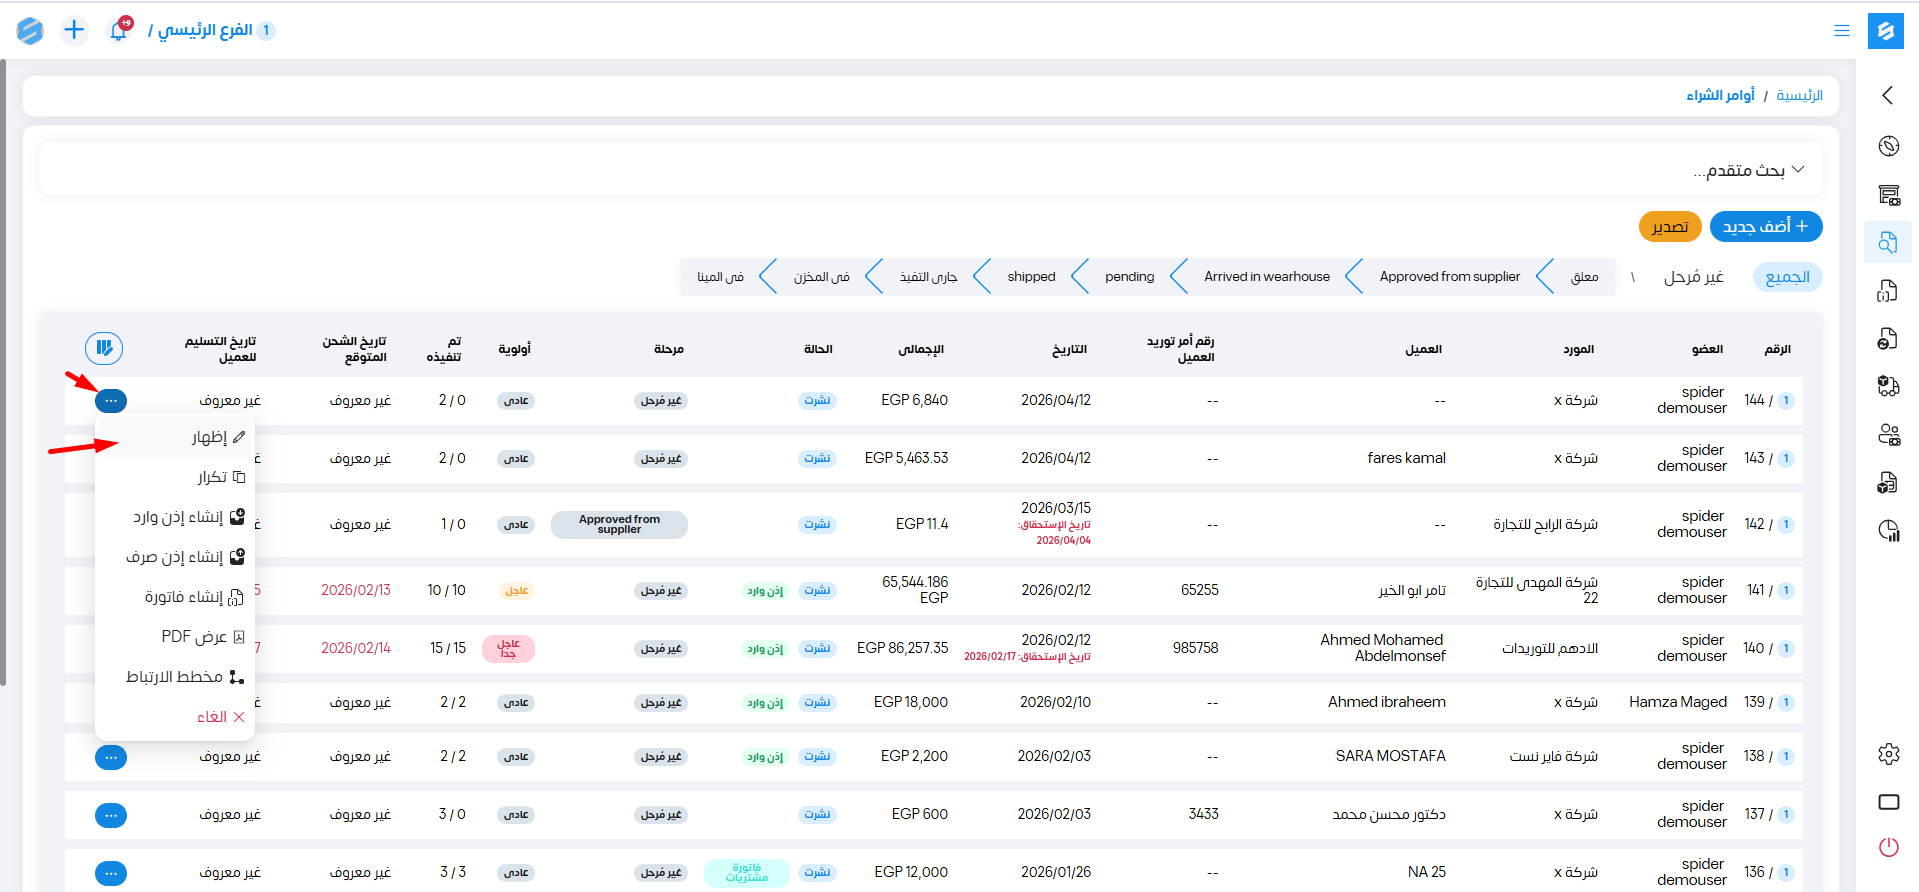Click the orange 'تصدير' export button
The width and height of the screenshot is (1919, 892).
(x=1669, y=227)
